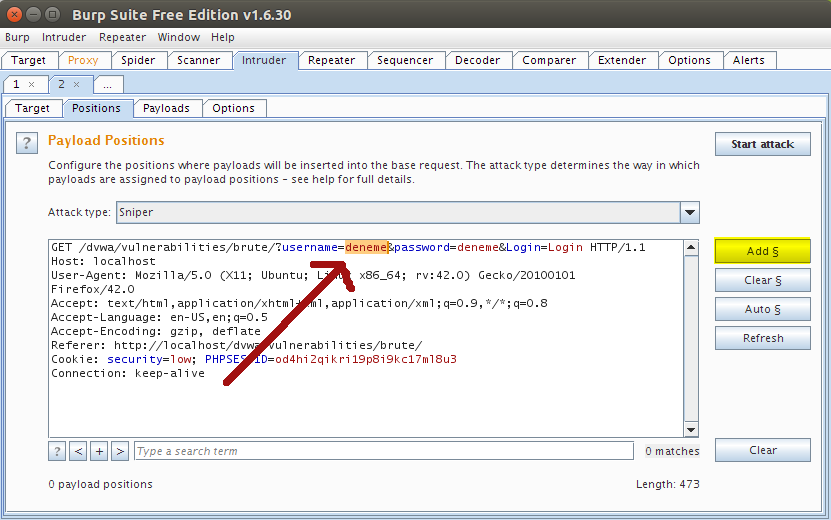Close Intruder attack tab 2

77,84
